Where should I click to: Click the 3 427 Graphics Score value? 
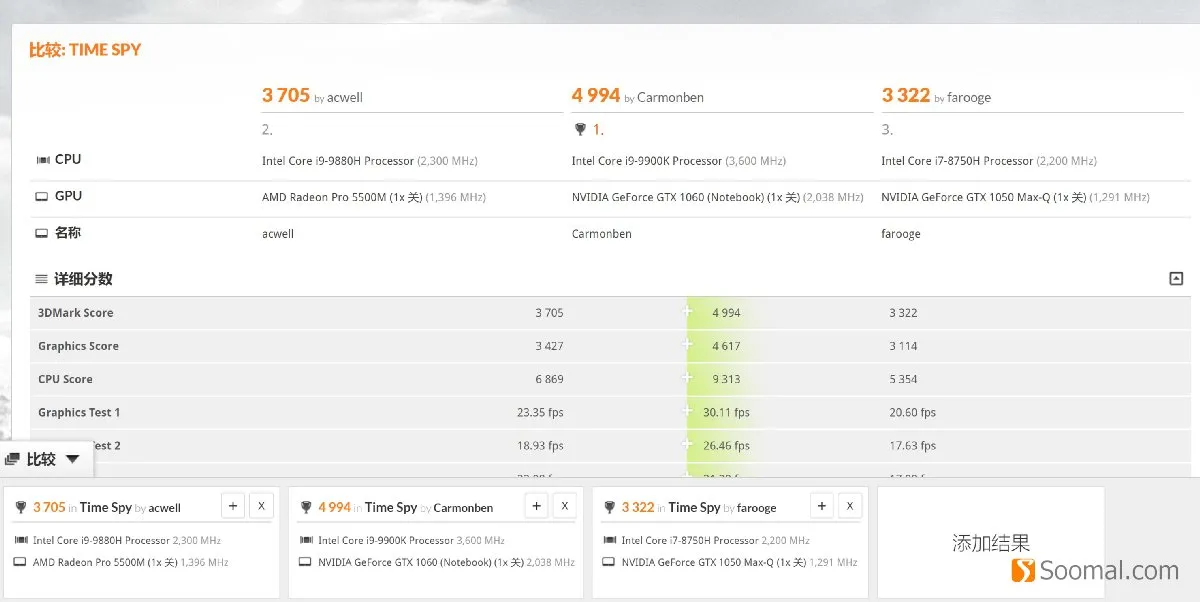(x=549, y=346)
